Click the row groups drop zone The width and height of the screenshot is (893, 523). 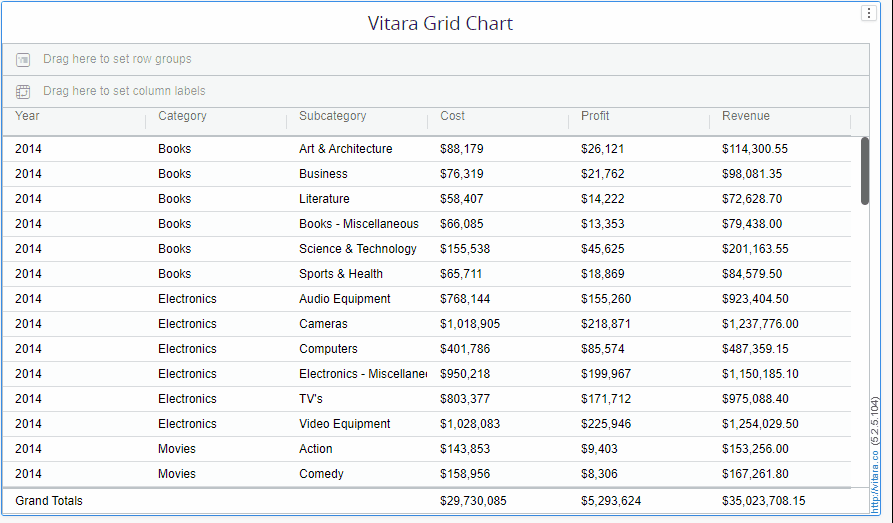(x=435, y=60)
